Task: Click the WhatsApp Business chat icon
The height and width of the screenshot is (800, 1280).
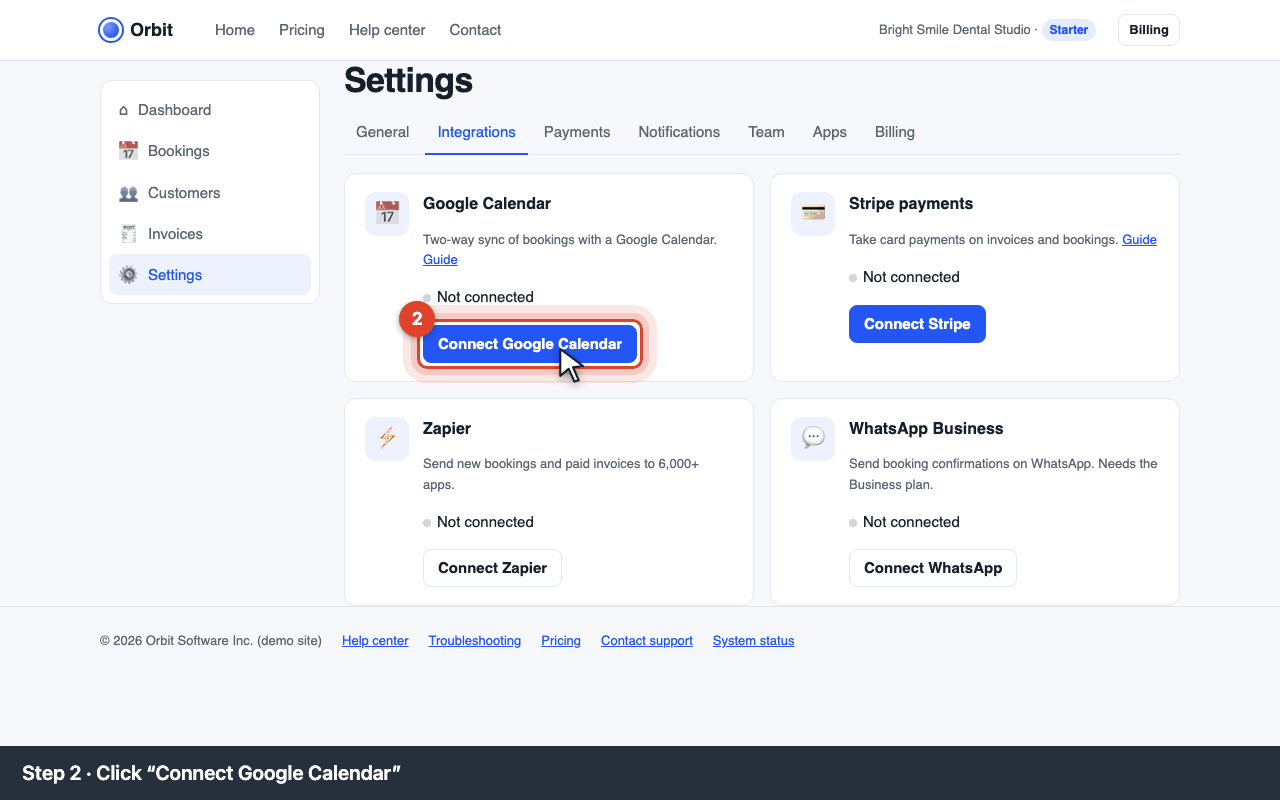Action: pyautogui.click(x=813, y=439)
